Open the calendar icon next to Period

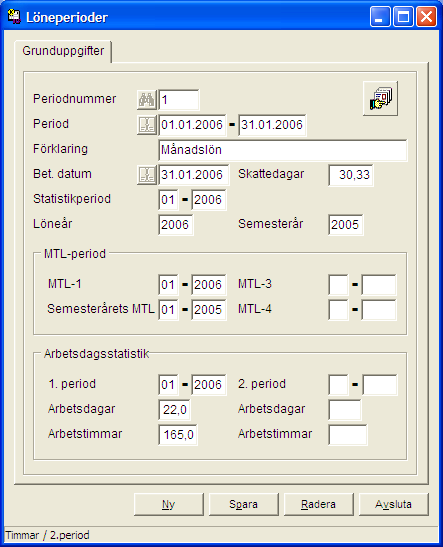click(147, 125)
